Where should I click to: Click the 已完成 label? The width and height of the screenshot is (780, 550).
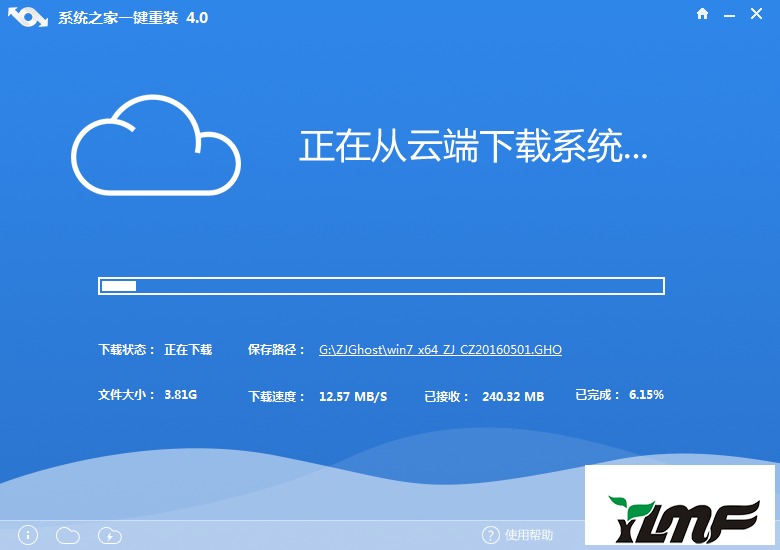coord(597,395)
